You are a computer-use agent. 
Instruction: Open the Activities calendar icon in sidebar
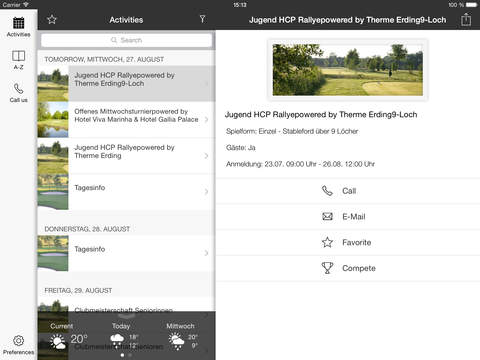tap(18, 23)
